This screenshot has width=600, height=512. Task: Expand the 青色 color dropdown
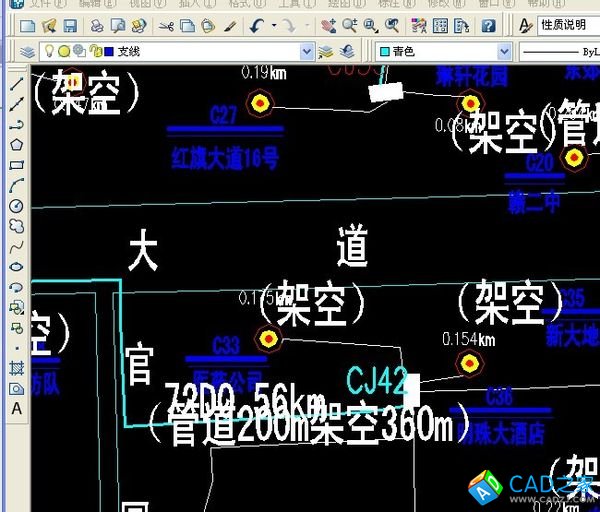(504, 51)
